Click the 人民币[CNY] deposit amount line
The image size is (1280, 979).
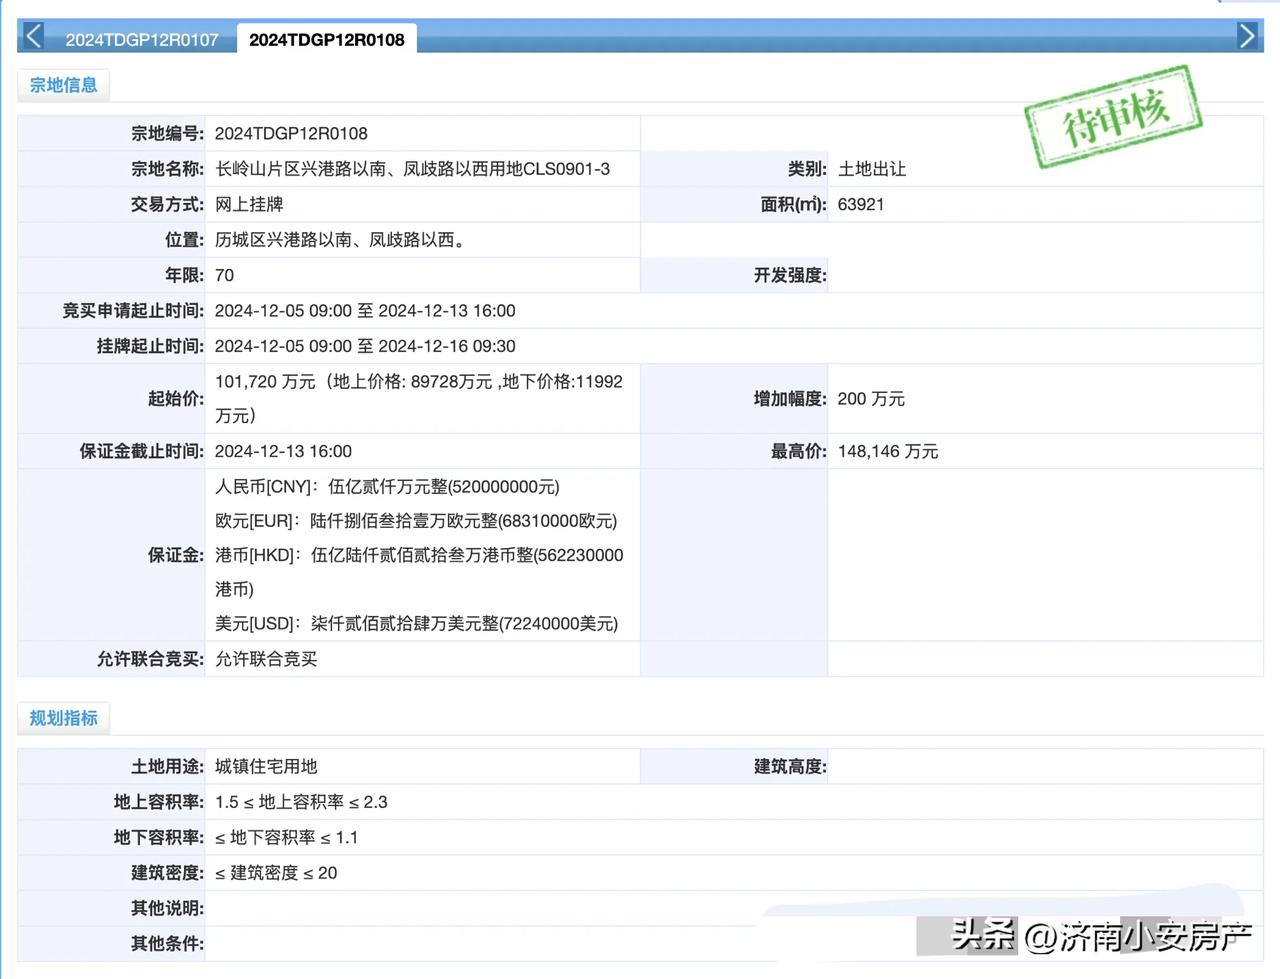pyautogui.click(x=387, y=487)
